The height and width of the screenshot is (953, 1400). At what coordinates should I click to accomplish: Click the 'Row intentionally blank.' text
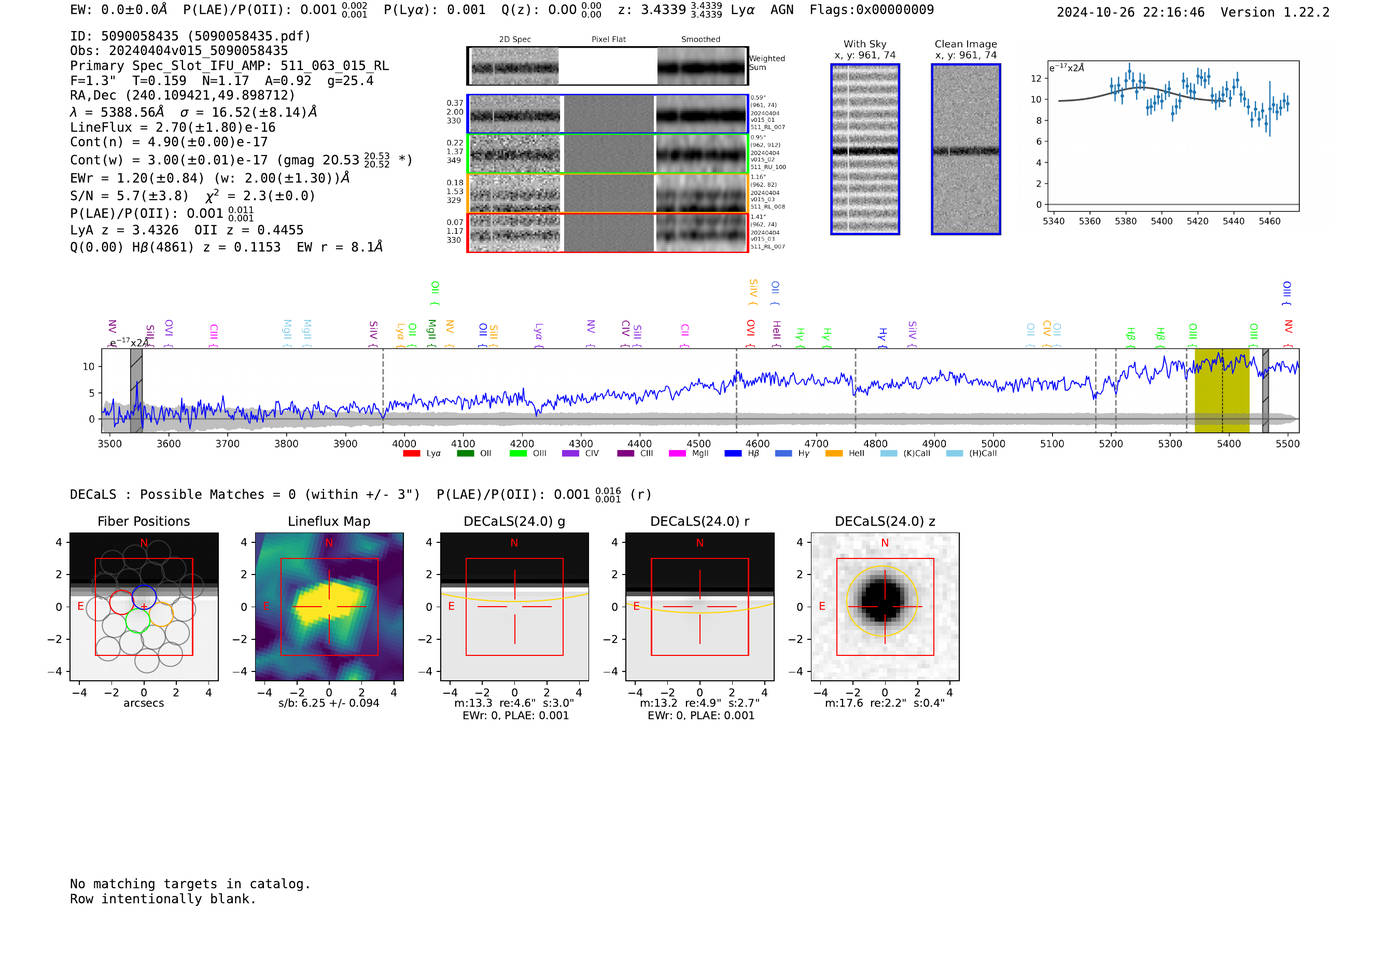pyautogui.click(x=163, y=899)
